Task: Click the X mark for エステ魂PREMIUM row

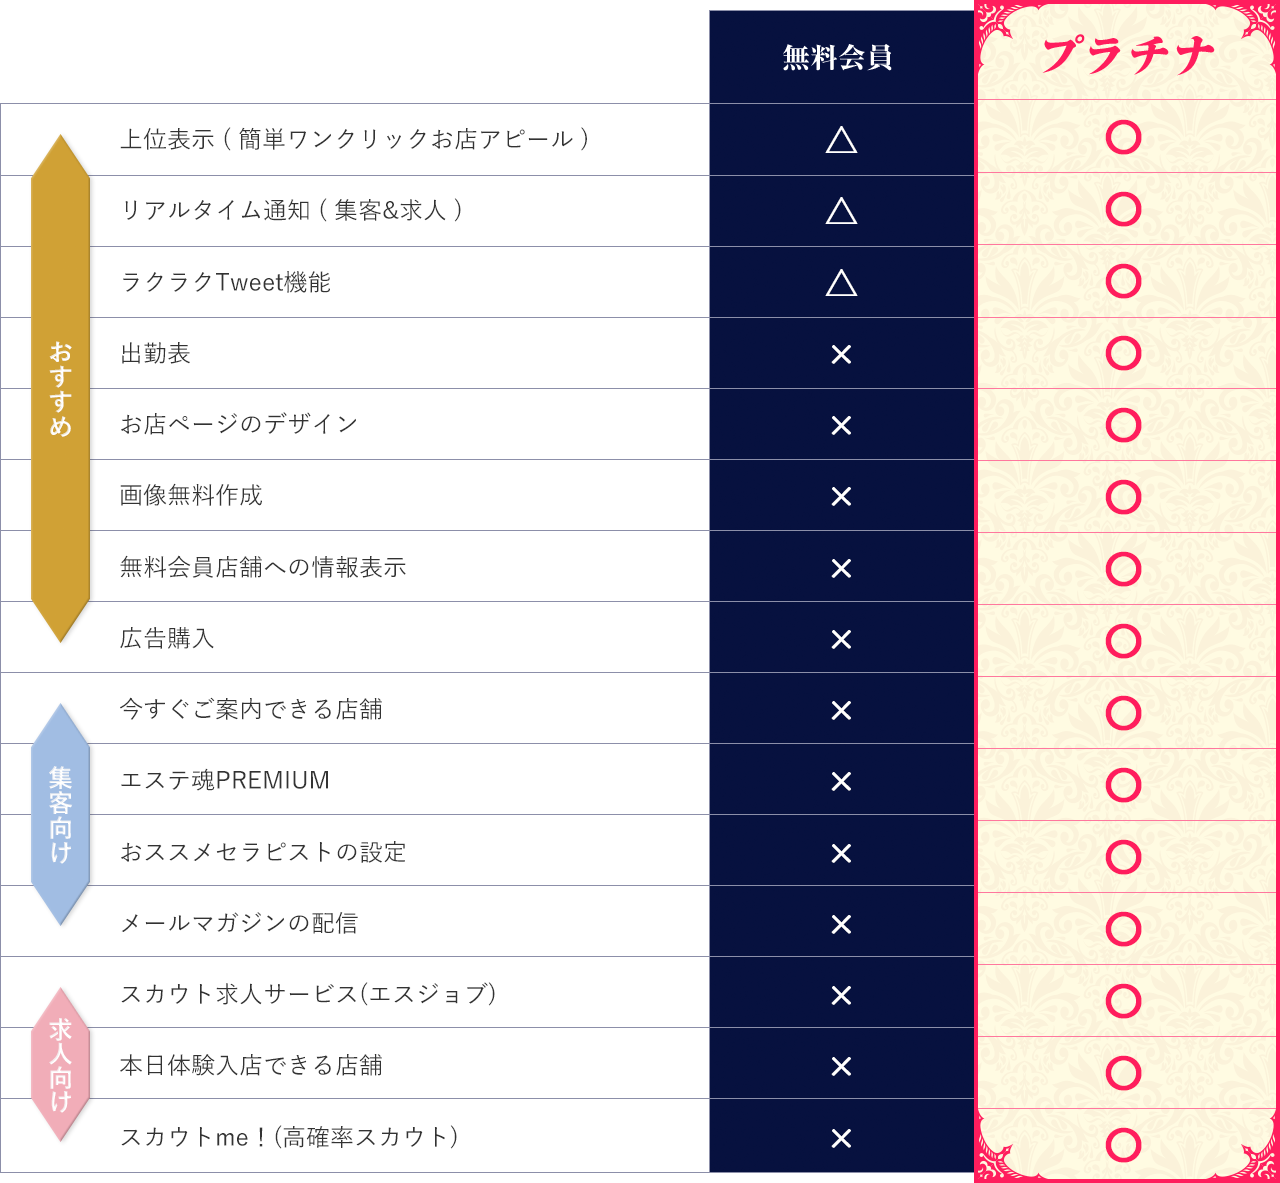Action: click(x=841, y=782)
